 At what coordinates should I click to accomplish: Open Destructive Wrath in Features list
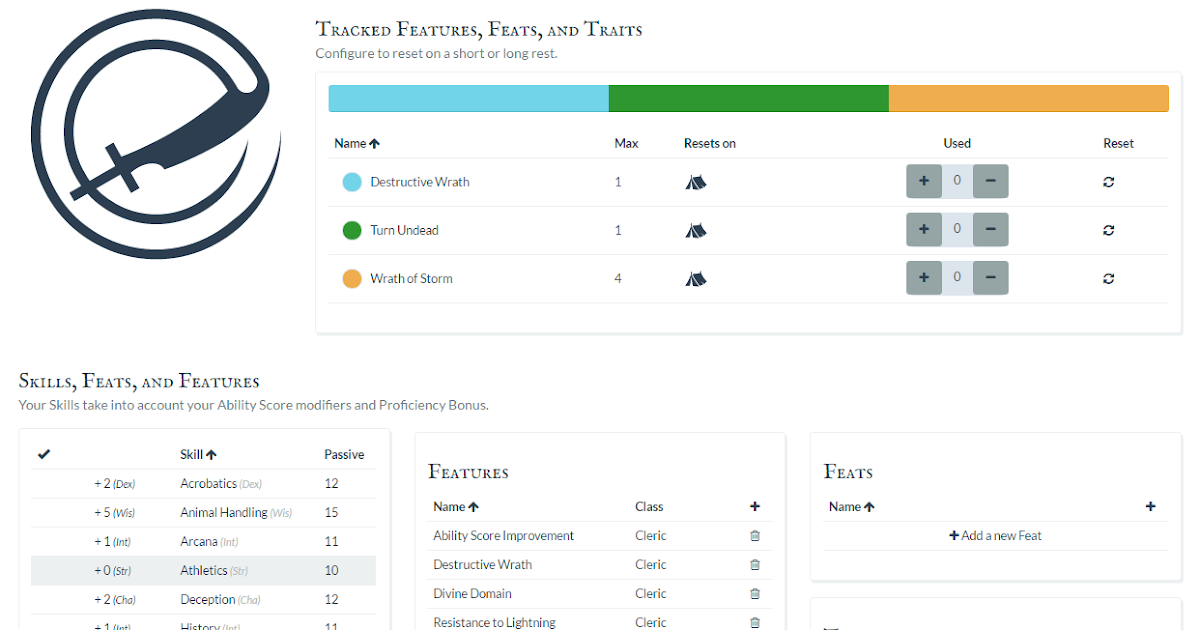(x=482, y=565)
